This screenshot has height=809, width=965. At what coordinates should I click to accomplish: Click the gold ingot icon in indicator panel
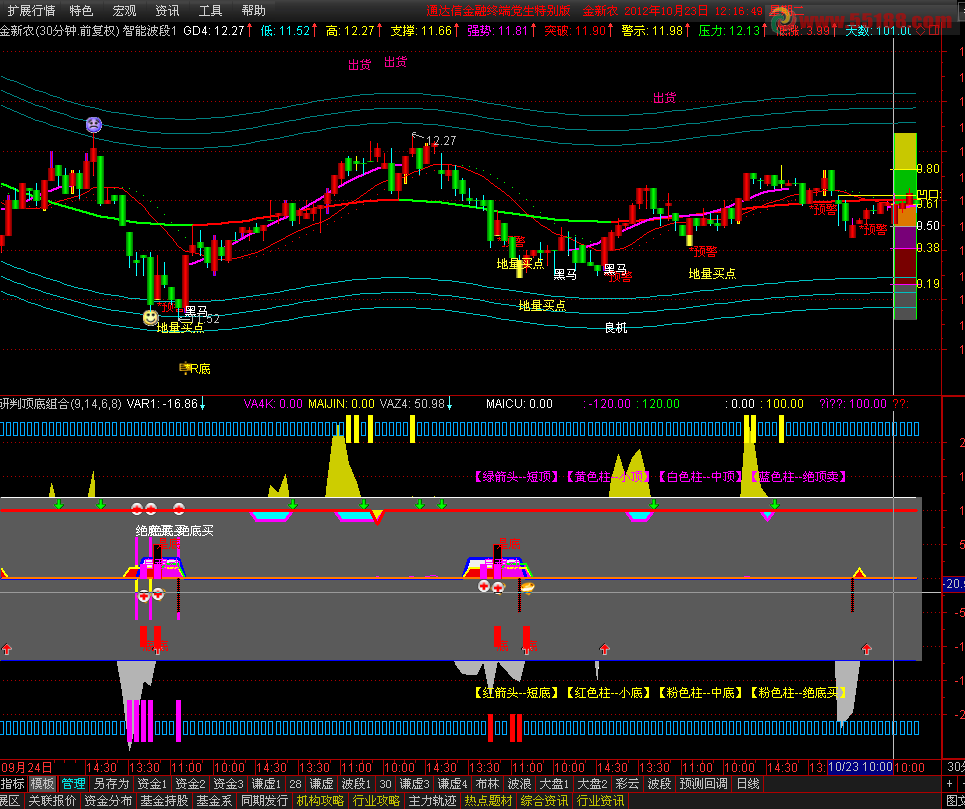527,588
